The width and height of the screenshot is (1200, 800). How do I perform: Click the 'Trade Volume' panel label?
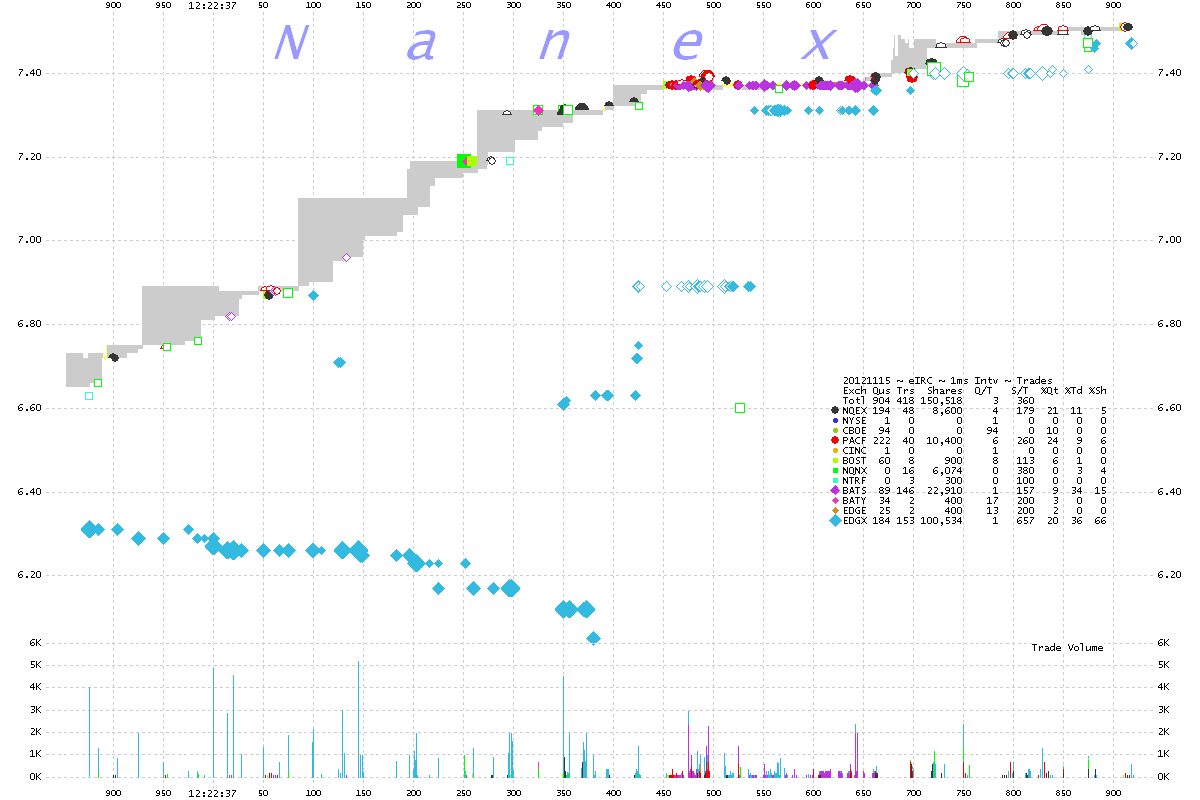tap(1067, 648)
